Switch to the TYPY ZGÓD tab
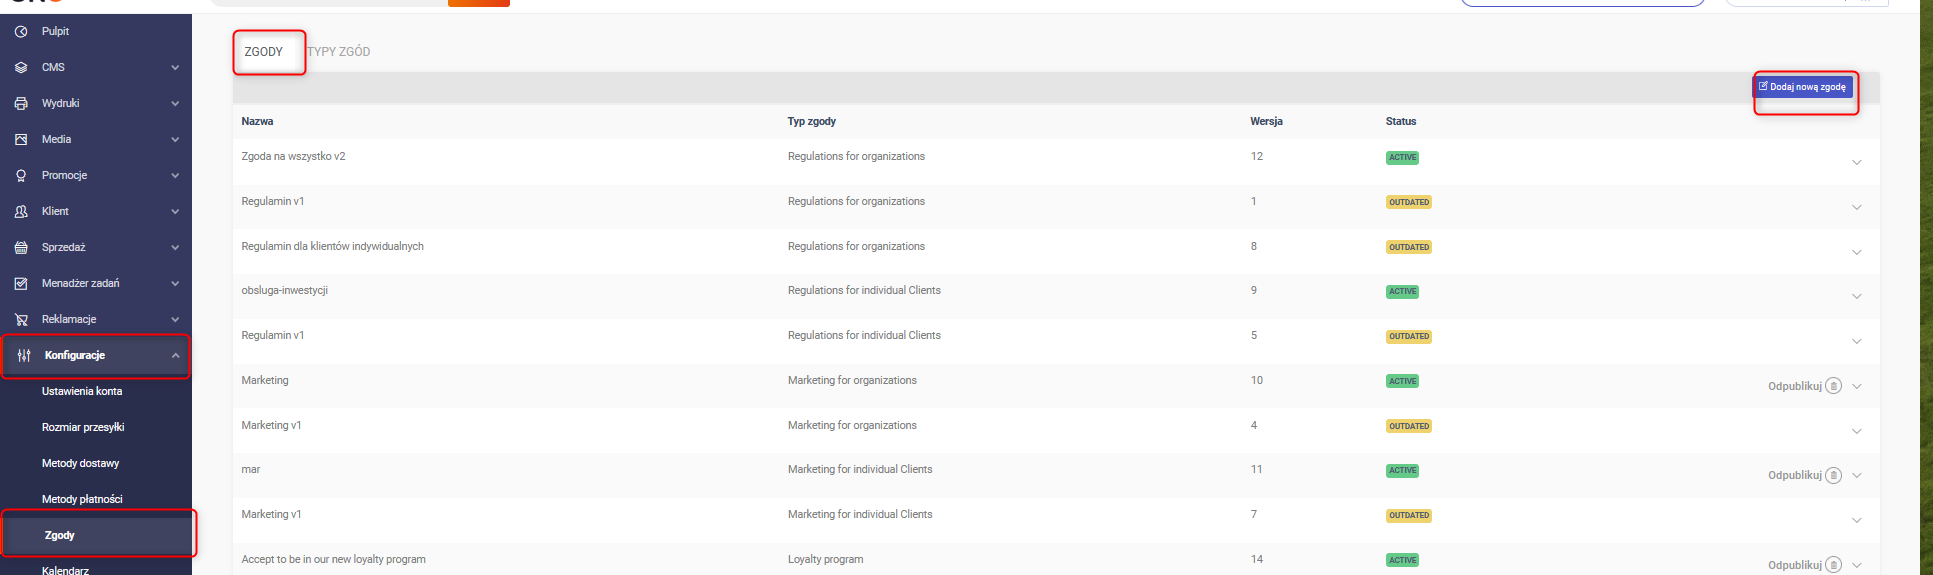 point(339,51)
